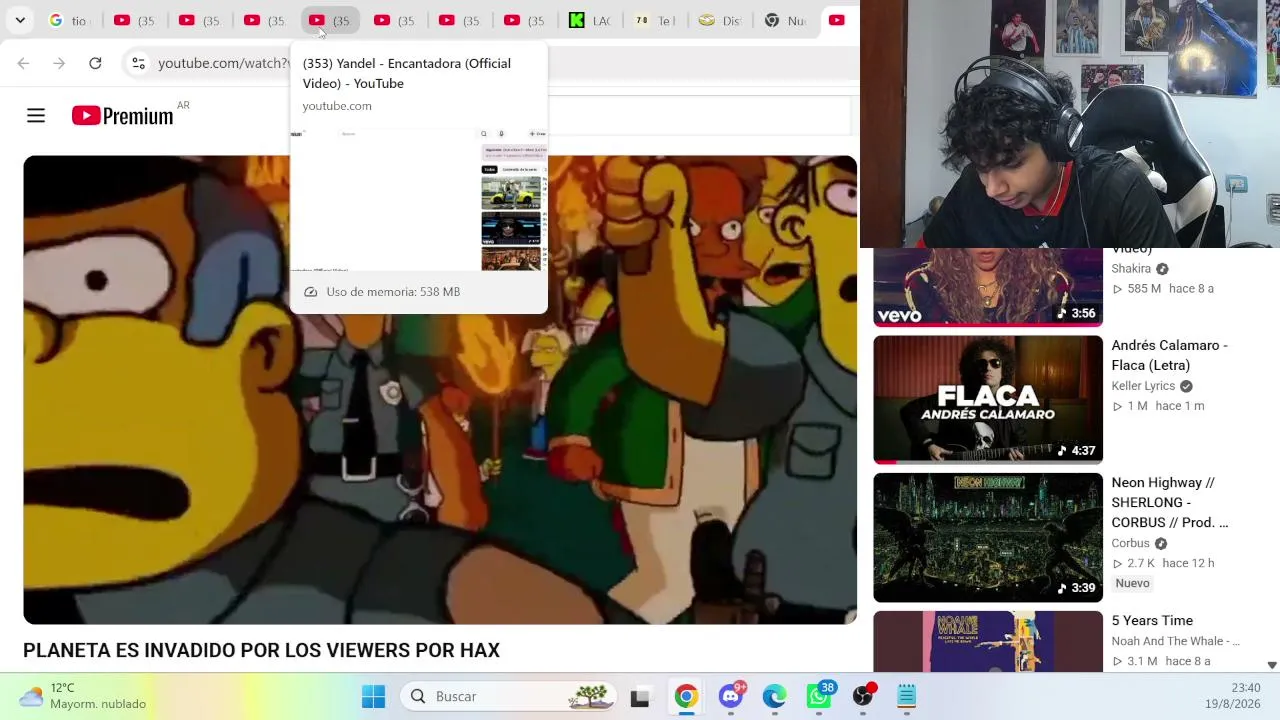
Task: Open Task View on the taskbar
Action: (x=640, y=696)
